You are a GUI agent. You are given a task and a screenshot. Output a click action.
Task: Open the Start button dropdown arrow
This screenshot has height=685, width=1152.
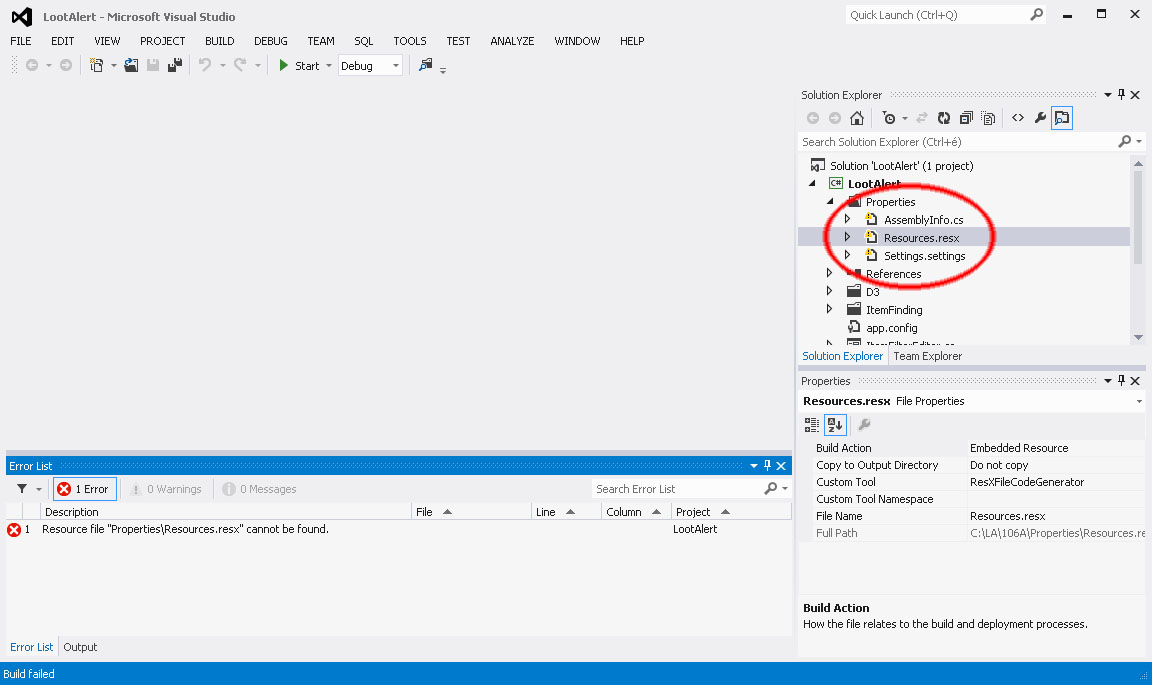[328, 65]
